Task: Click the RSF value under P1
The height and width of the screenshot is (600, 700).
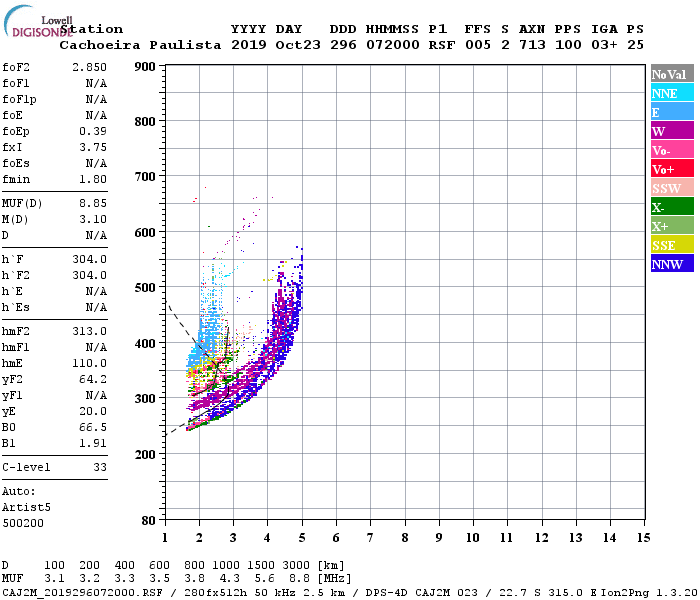Action: point(442,45)
